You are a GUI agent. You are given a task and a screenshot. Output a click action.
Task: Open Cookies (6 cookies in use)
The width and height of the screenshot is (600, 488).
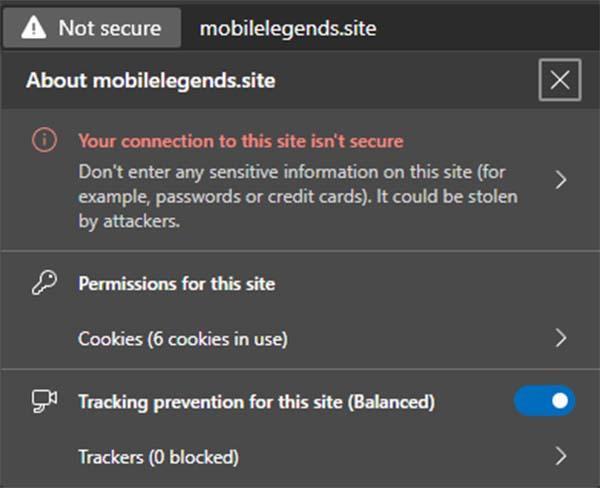[300, 338]
